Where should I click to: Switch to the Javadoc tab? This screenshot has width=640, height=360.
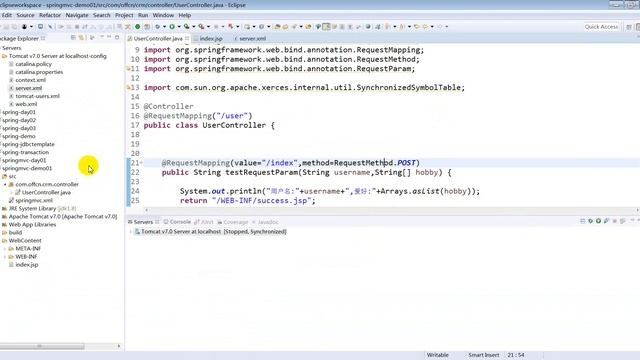[265, 222]
